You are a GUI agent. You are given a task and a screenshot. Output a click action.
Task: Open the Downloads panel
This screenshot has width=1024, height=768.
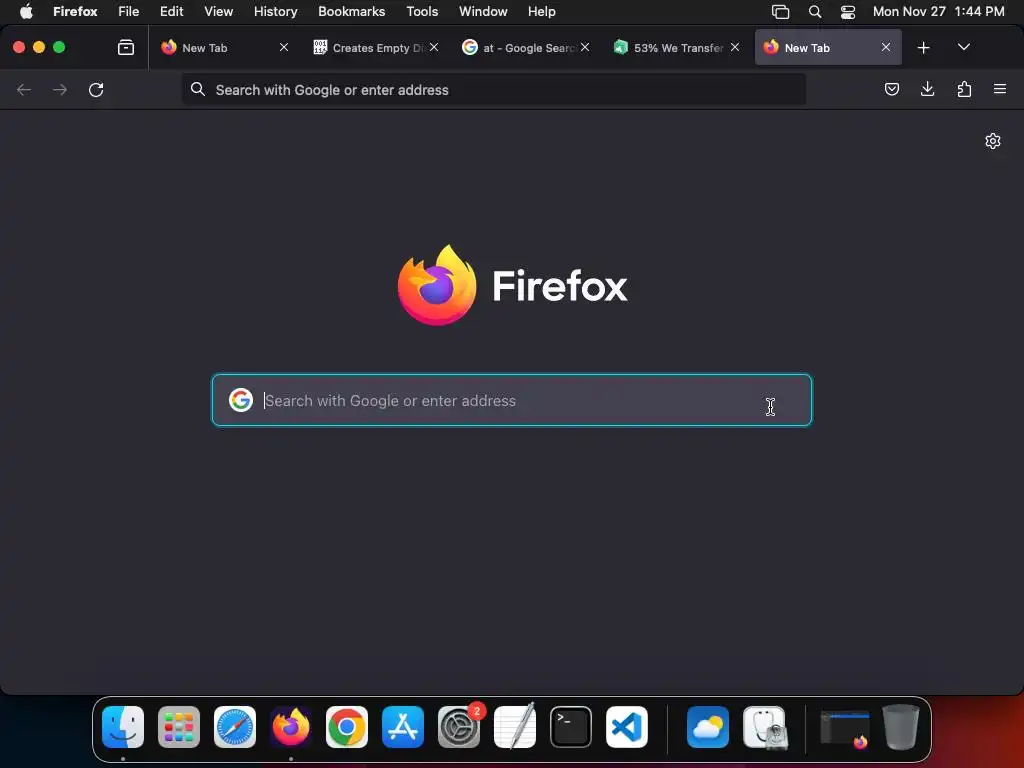click(927, 89)
